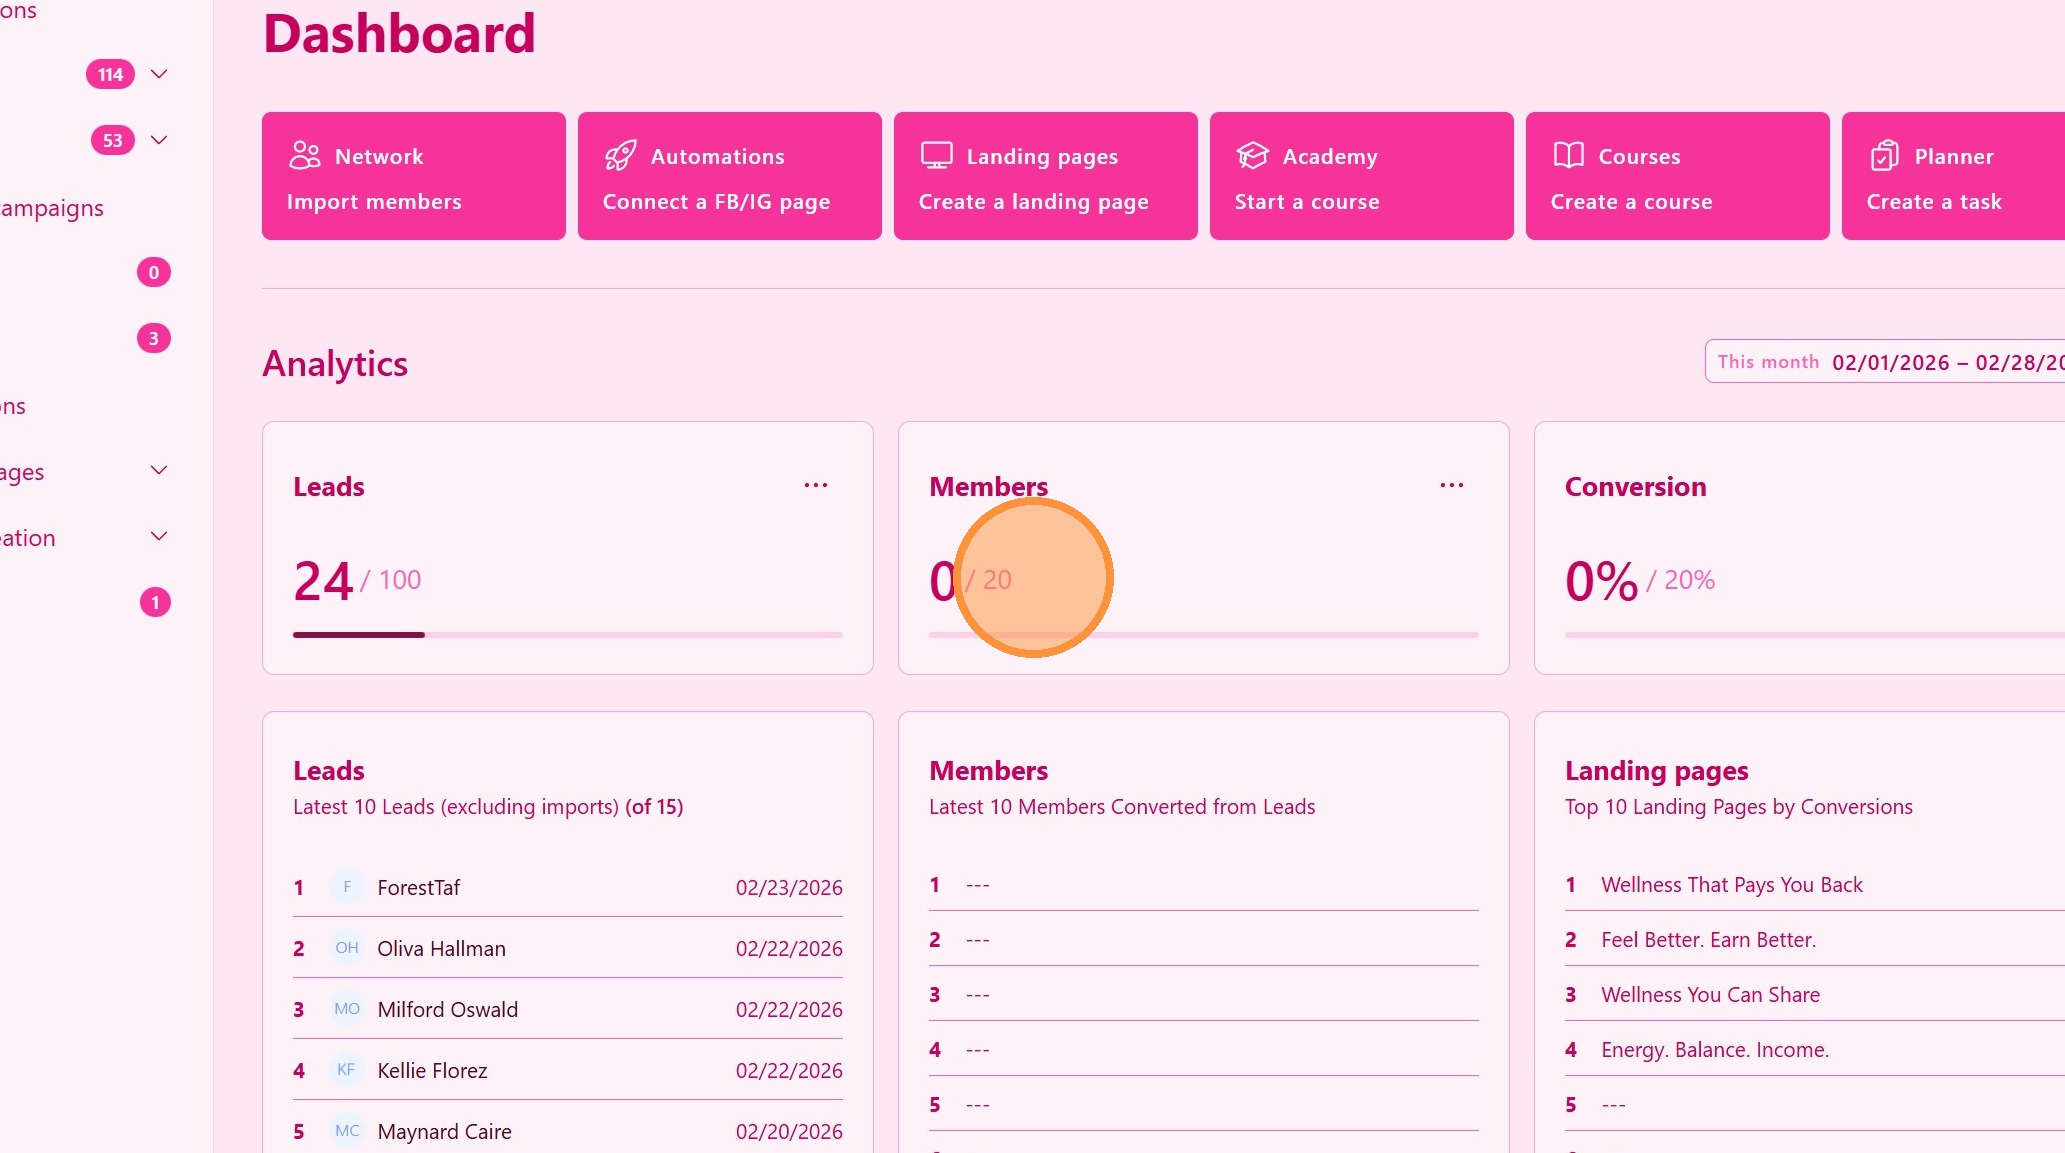Open lead Oliva Hallman row
The image size is (2065, 1153).
point(441,948)
